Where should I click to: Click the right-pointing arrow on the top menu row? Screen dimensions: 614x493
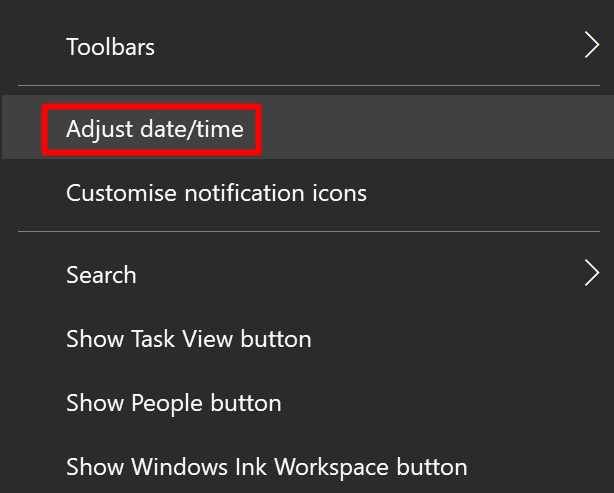coord(592,45)
